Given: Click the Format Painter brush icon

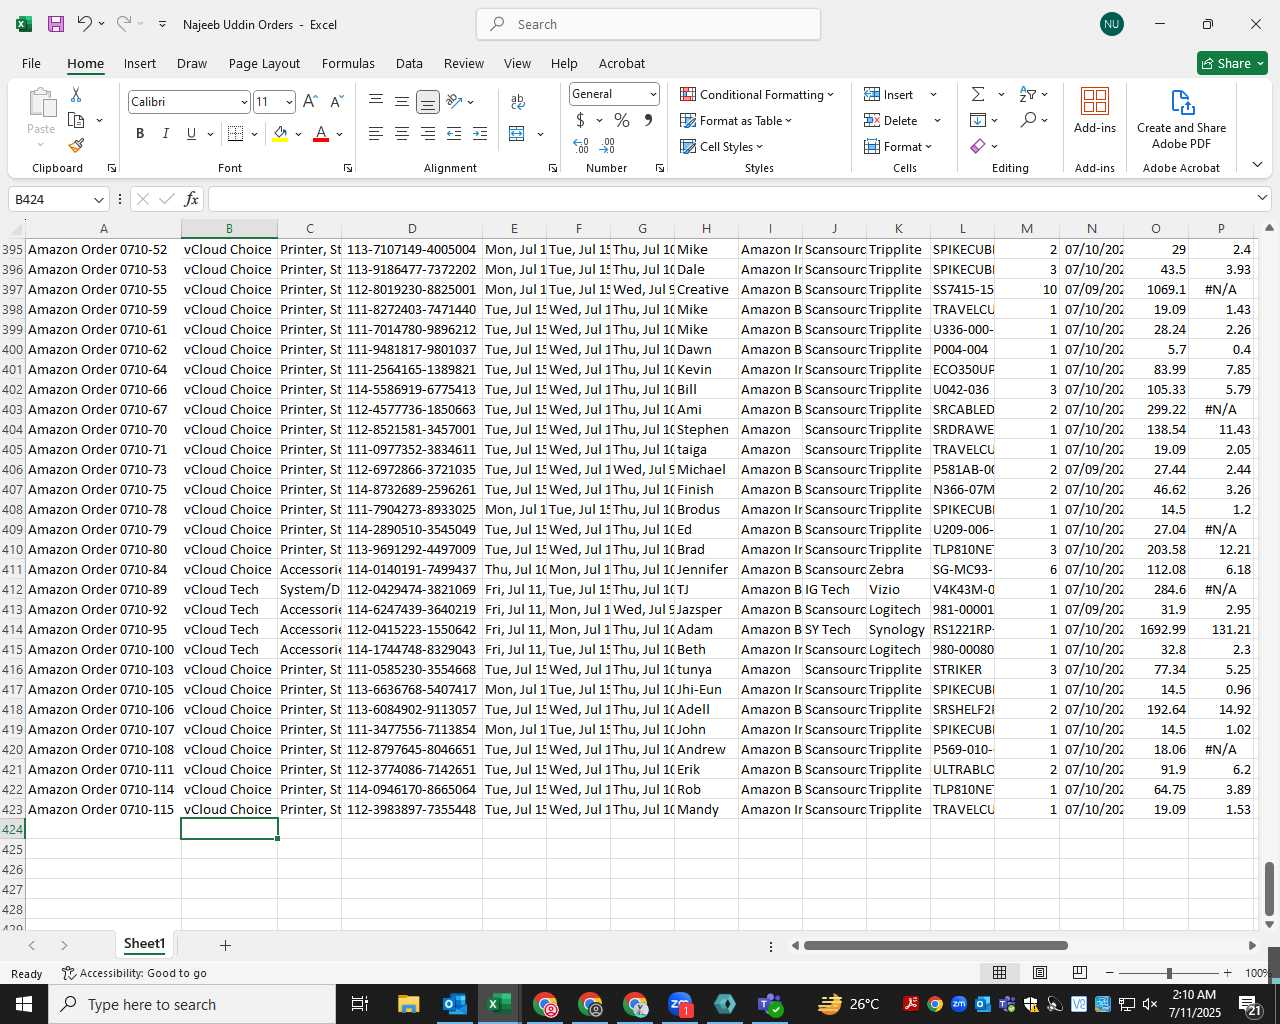Looking at the screenshot, I should point(76,146).
